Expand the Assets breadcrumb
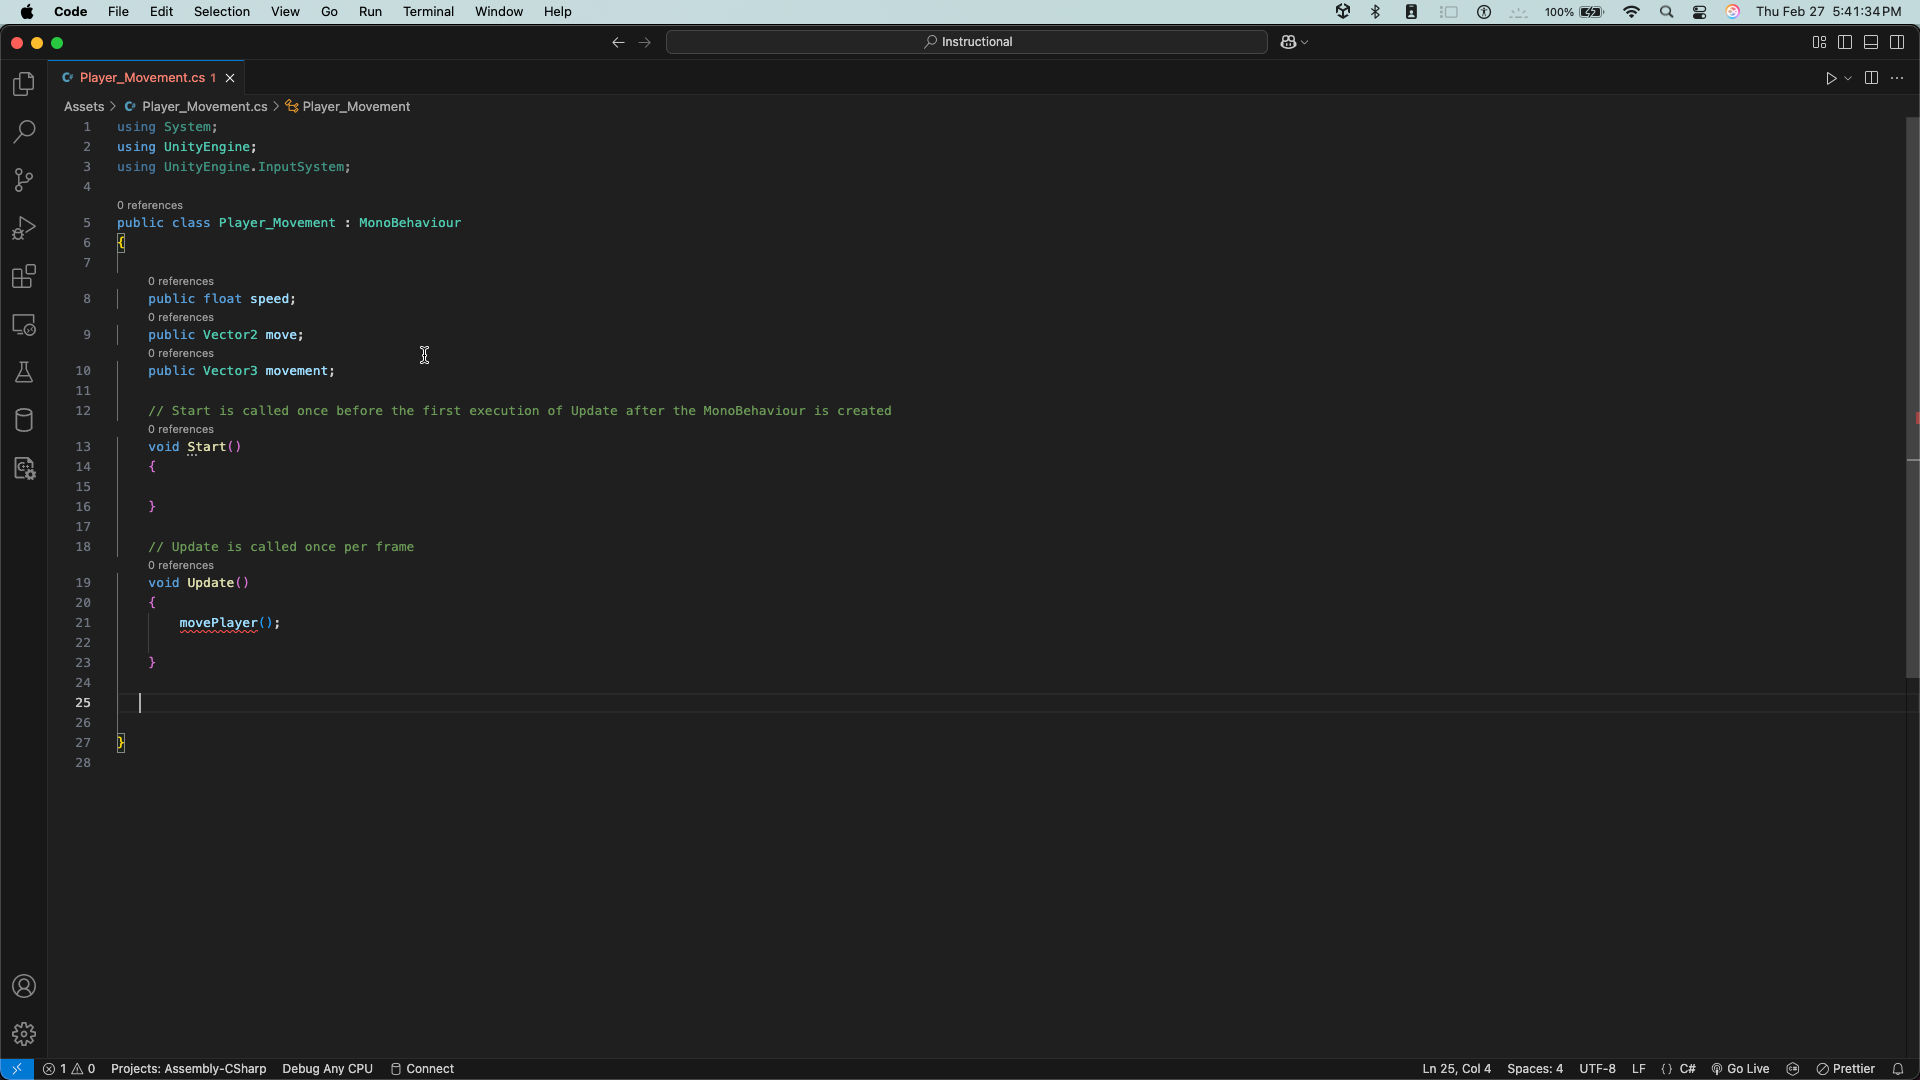The image size is (1920, 1080). point(84,107)
